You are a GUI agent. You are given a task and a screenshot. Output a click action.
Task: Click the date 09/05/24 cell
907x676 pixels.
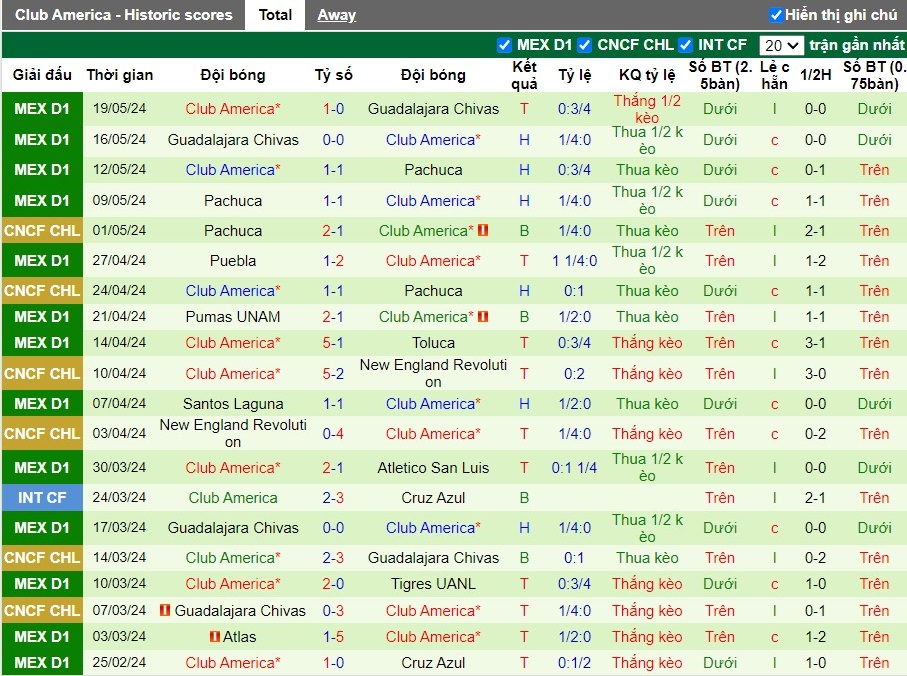click(119, 200)
